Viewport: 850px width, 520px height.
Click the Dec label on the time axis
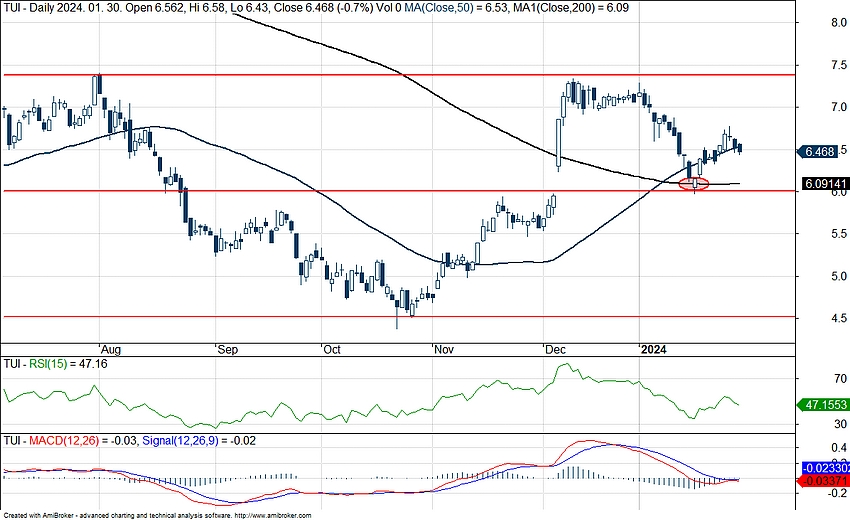click(x=556, y=350)
